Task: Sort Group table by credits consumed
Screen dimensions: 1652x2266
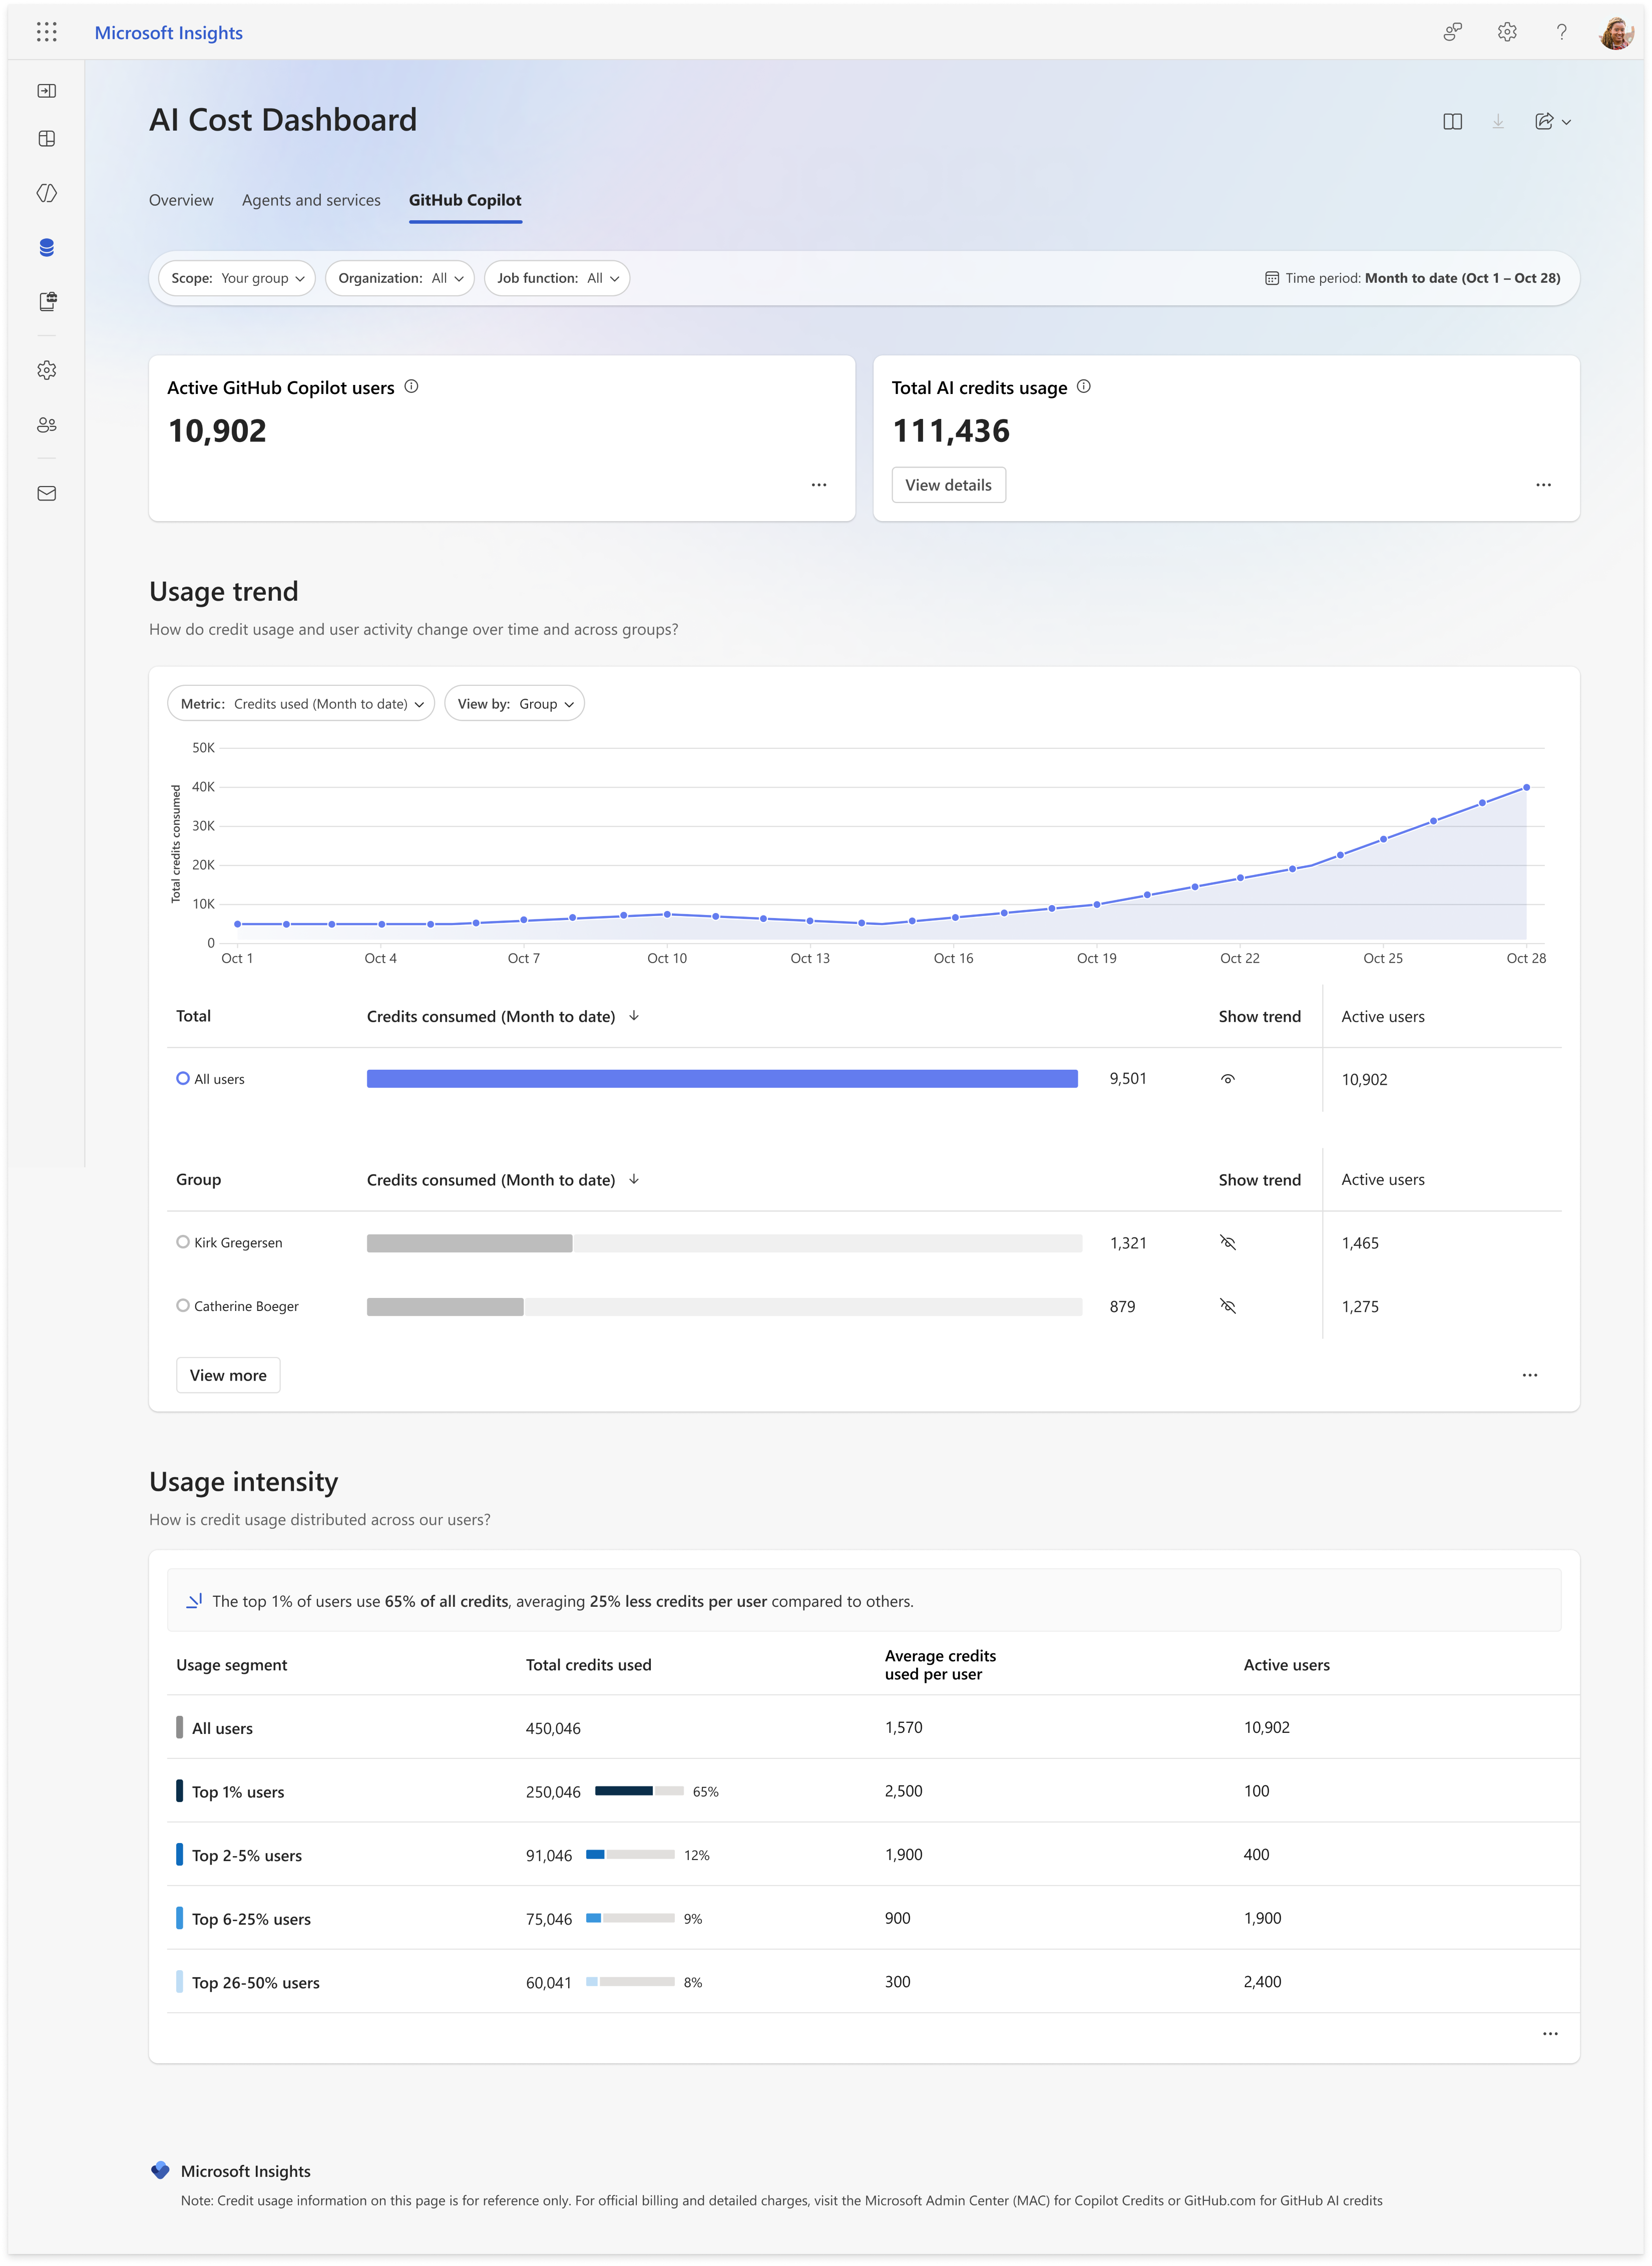Action: (633, 1180)
